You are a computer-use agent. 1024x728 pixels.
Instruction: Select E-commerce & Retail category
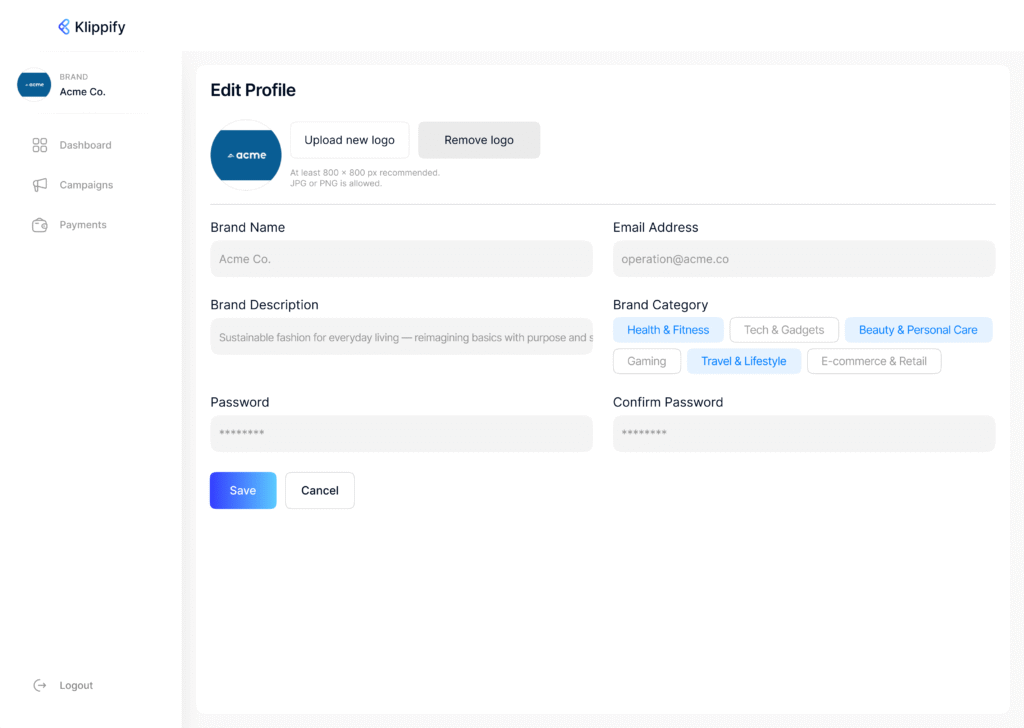coord(874,361)
